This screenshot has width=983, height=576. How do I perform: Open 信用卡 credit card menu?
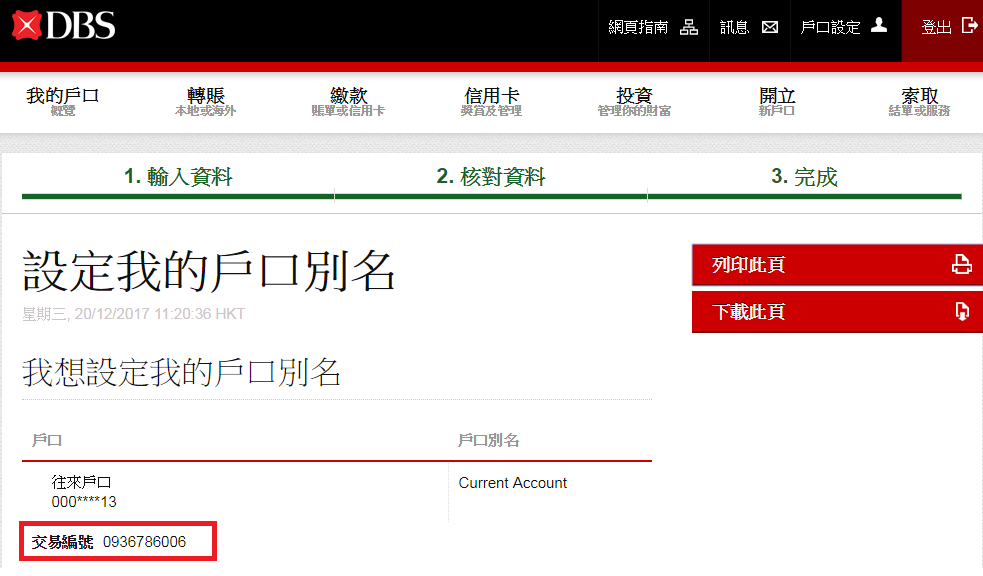491,101
